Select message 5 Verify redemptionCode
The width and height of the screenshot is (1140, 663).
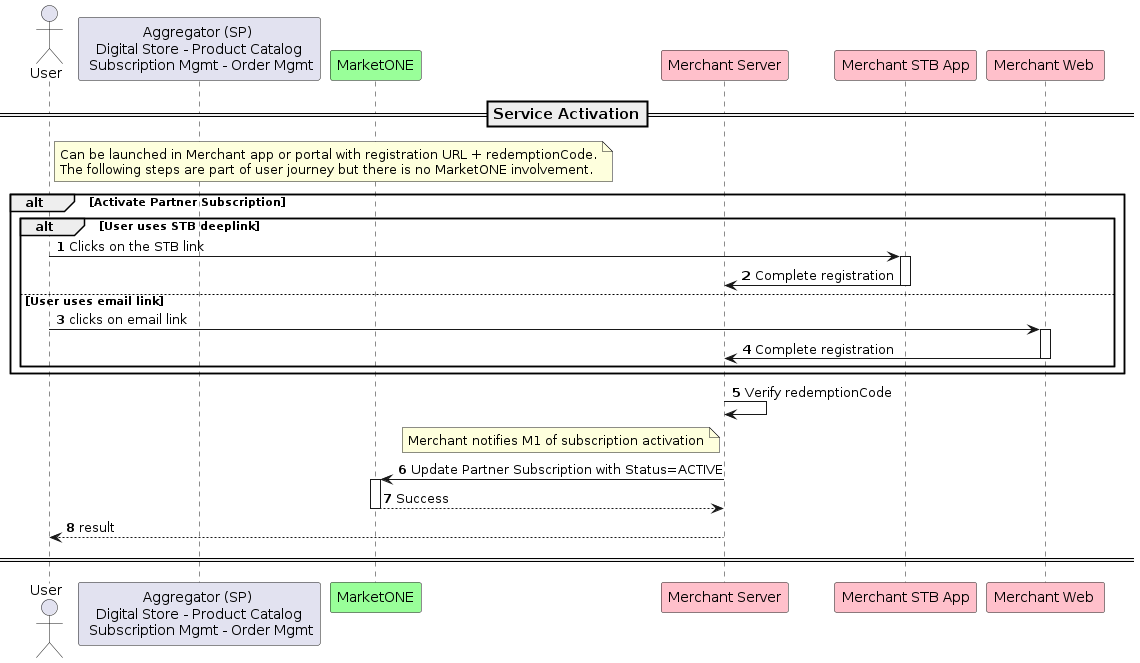811,393
